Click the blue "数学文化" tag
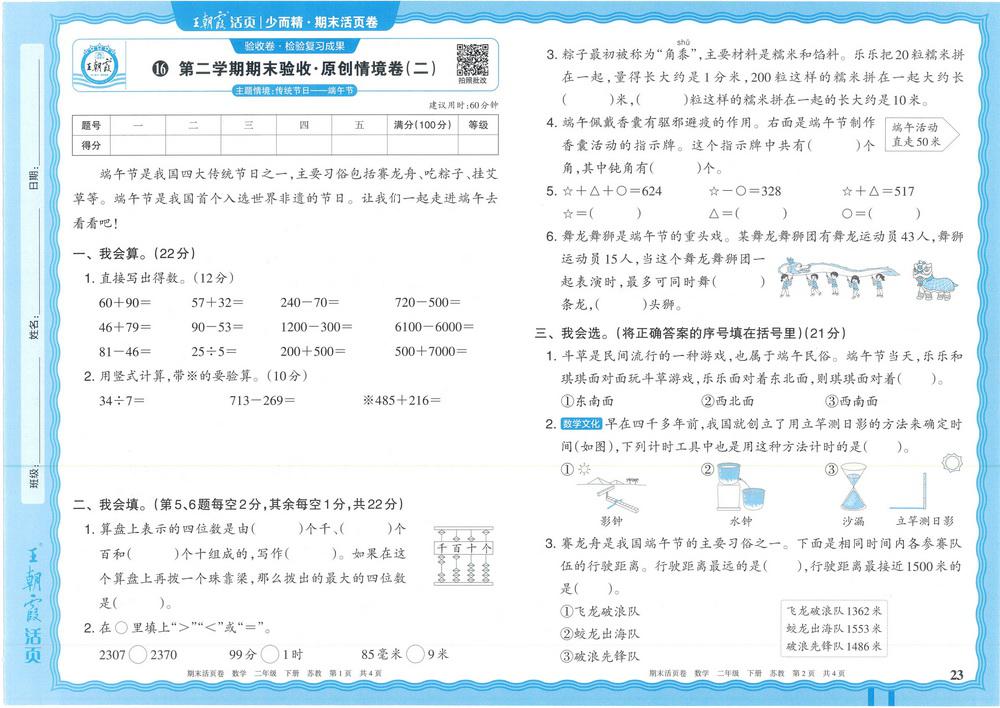The width and height of the screenshot is (1000, 708). pyautogui.click(x=581, y=424)
